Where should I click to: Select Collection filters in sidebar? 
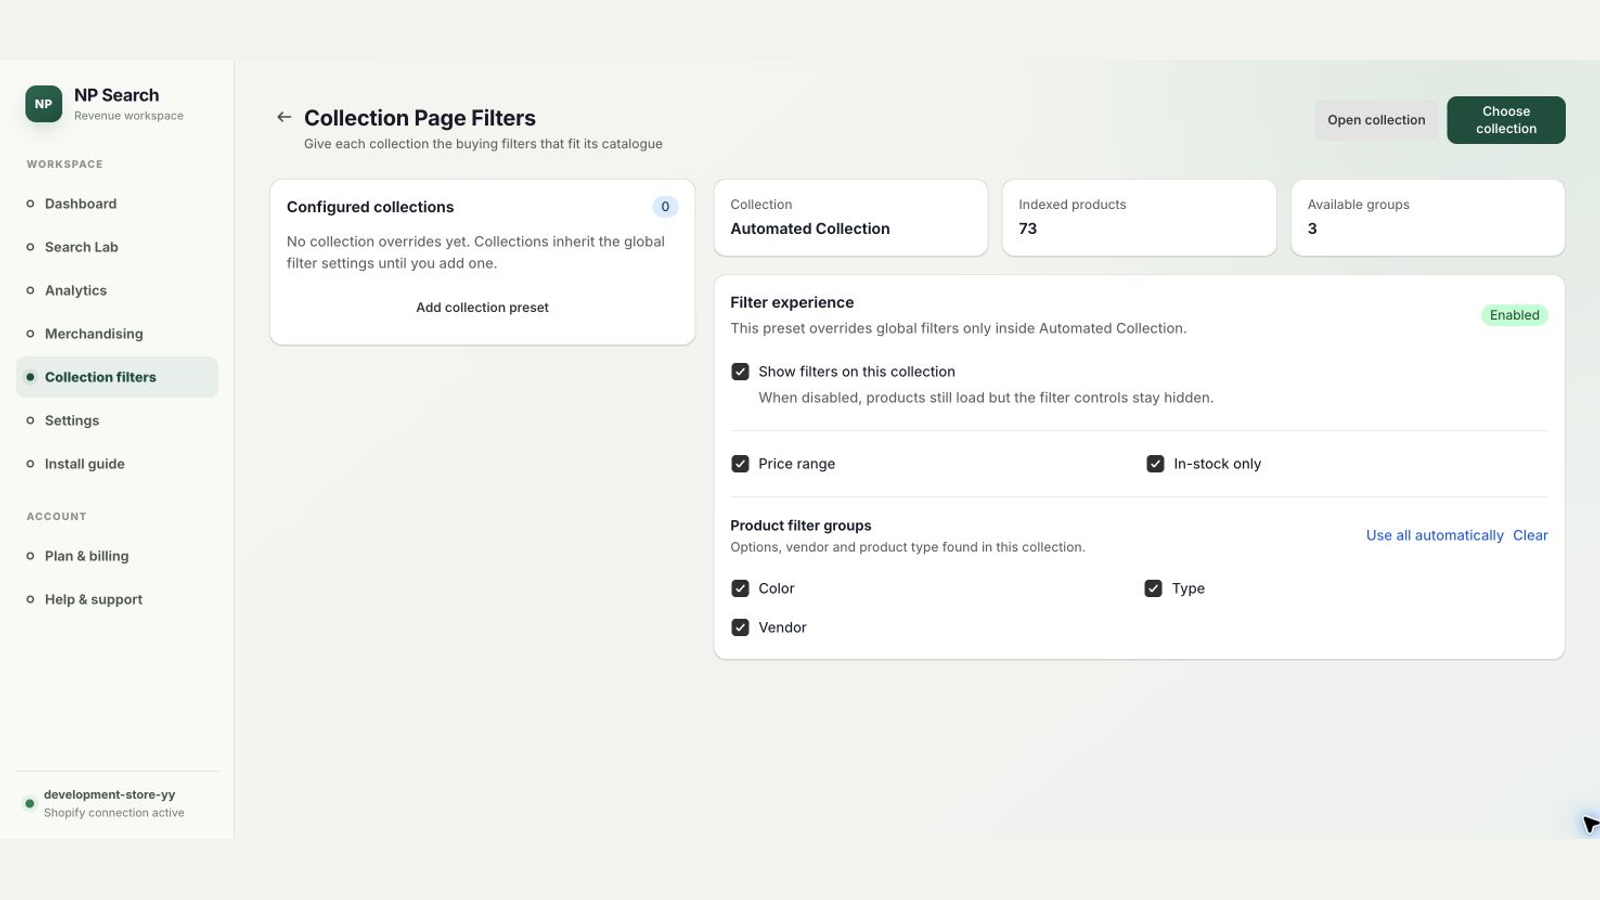(117, 377)
